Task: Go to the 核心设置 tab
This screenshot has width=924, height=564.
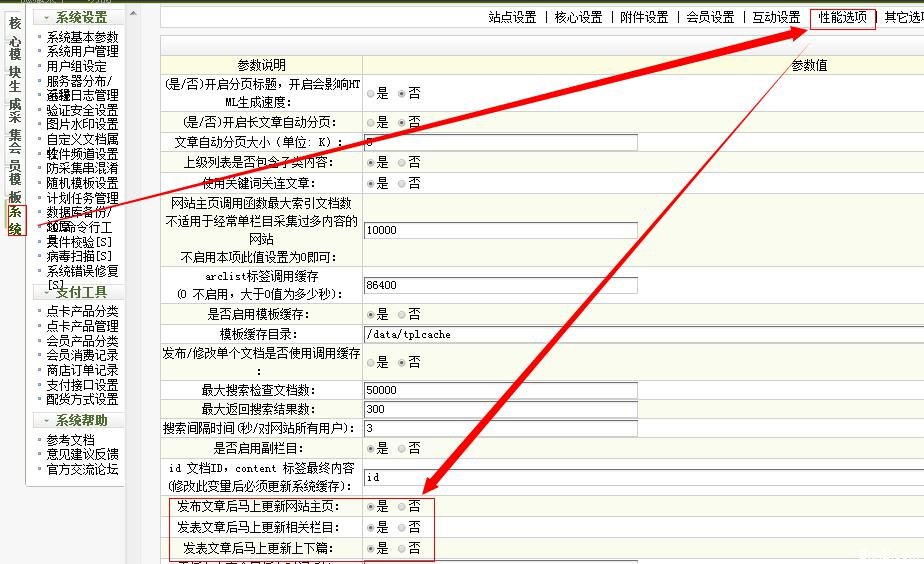Action: (x=578, y=17)
